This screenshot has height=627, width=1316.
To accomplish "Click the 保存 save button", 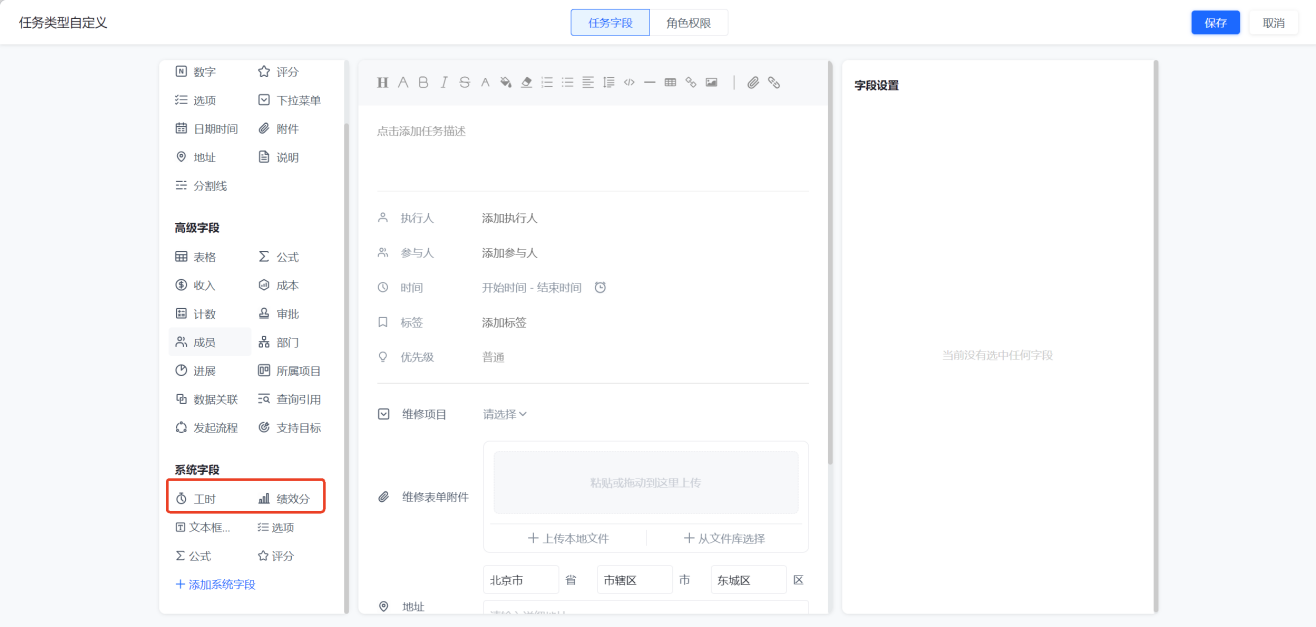I will point(1216,23).
